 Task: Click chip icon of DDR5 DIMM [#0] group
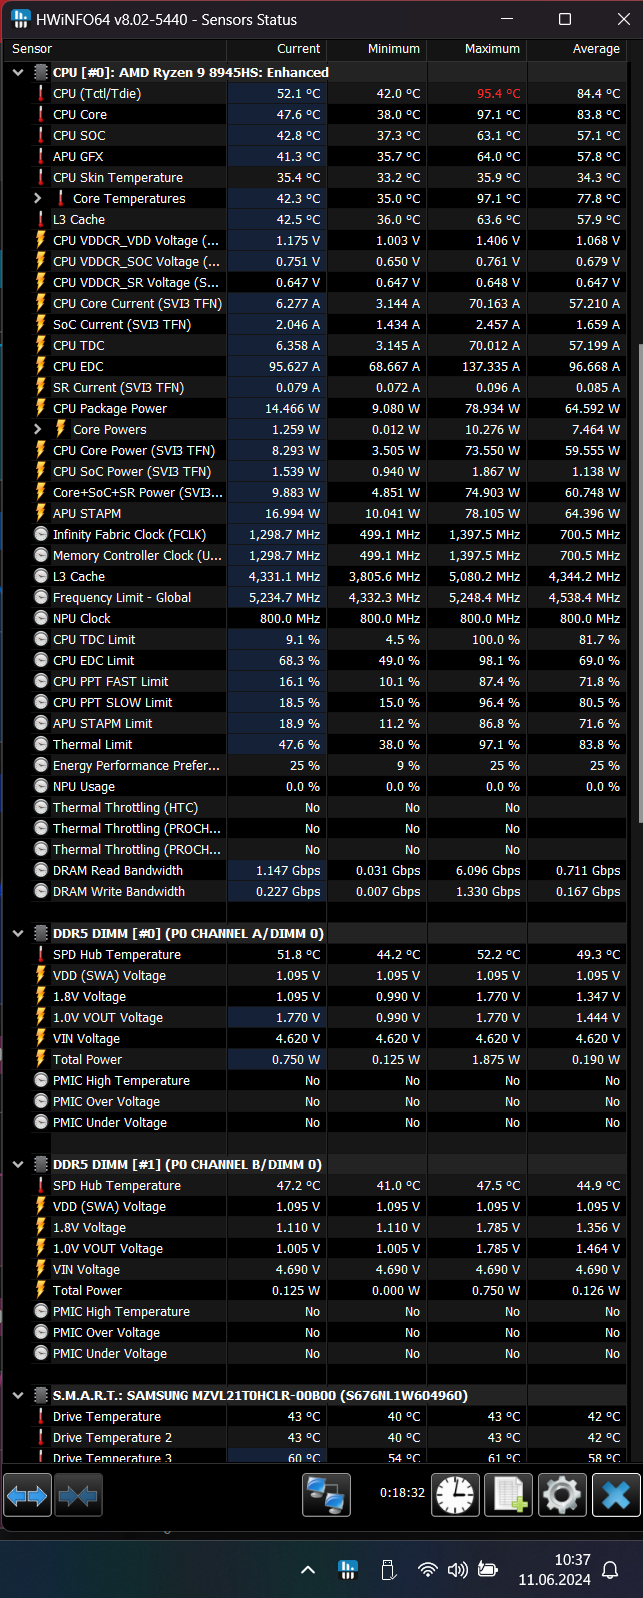[41, 933]
